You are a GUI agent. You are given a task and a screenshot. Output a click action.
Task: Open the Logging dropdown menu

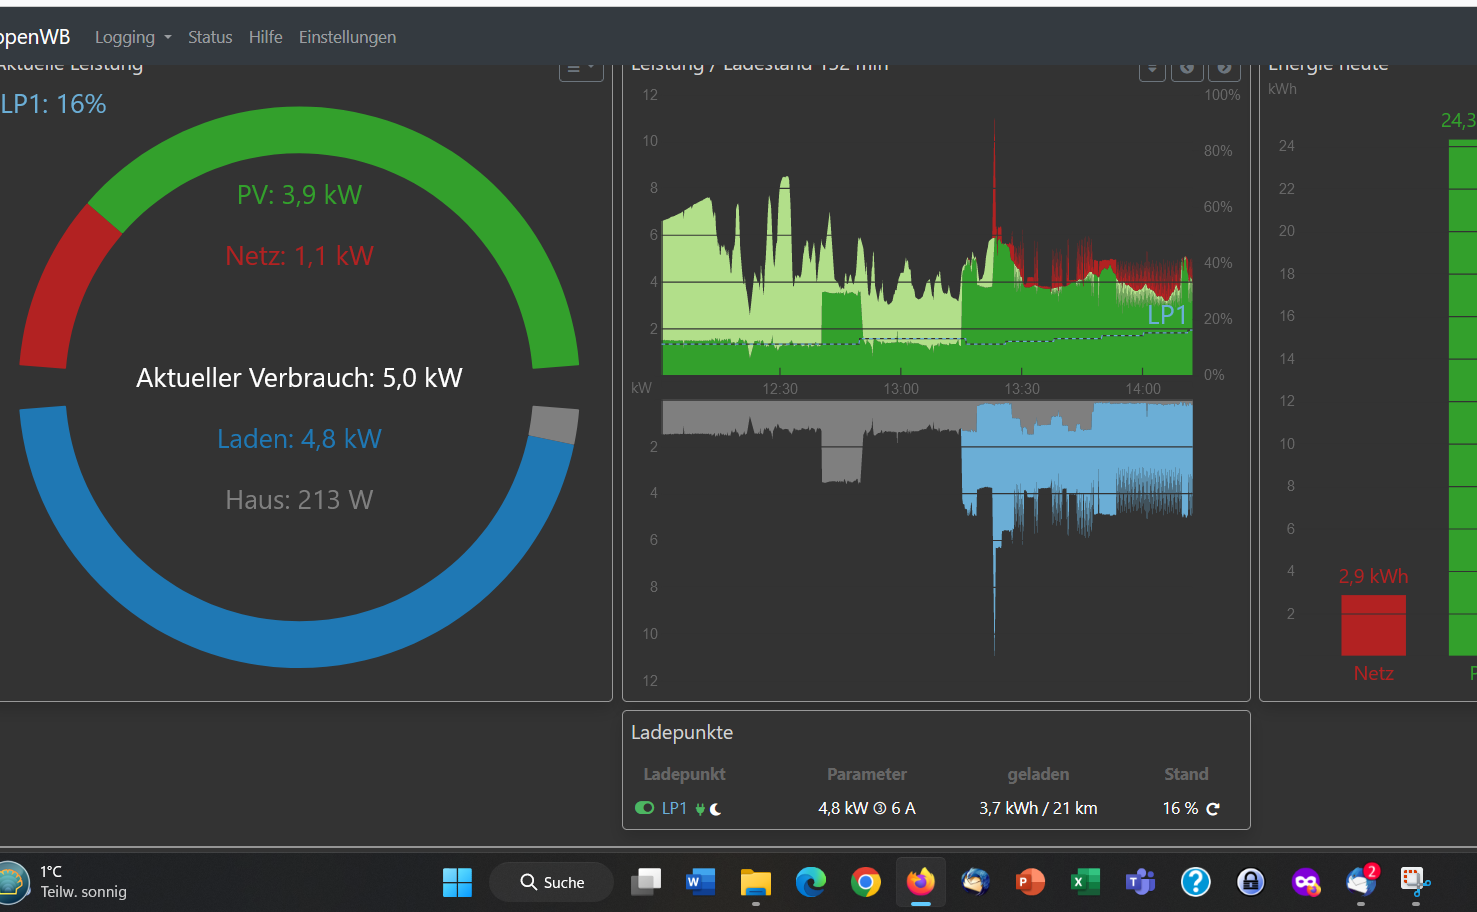click(x=132, y=37)
